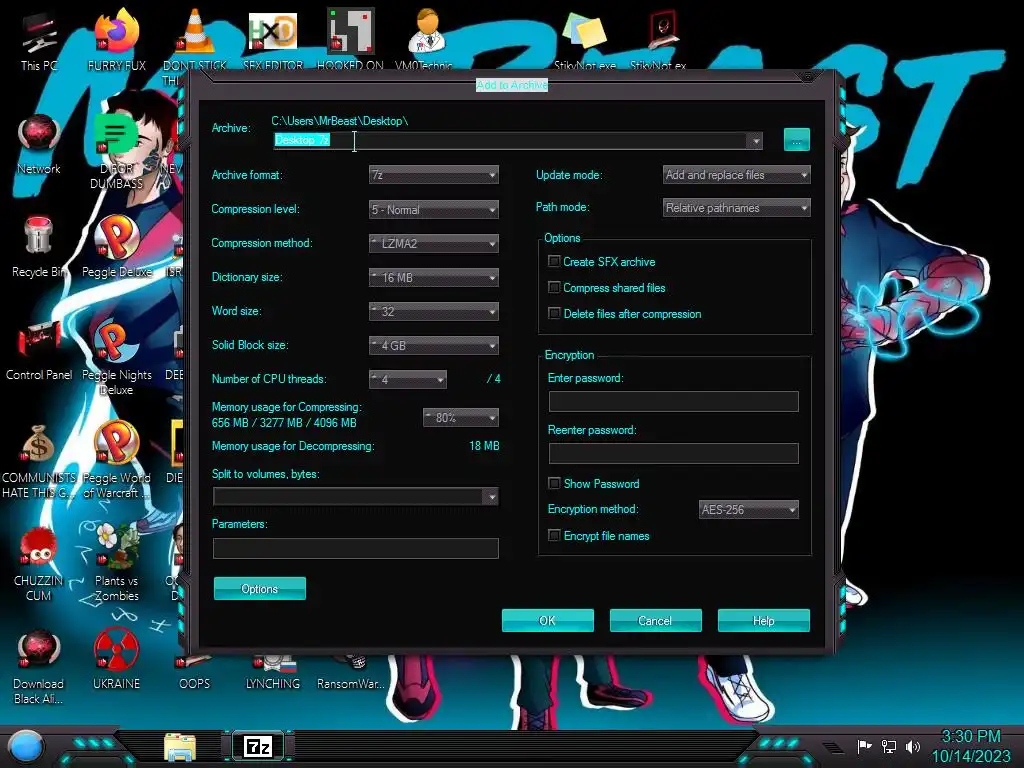Focus the Reenter password field

tap(673, 453)
